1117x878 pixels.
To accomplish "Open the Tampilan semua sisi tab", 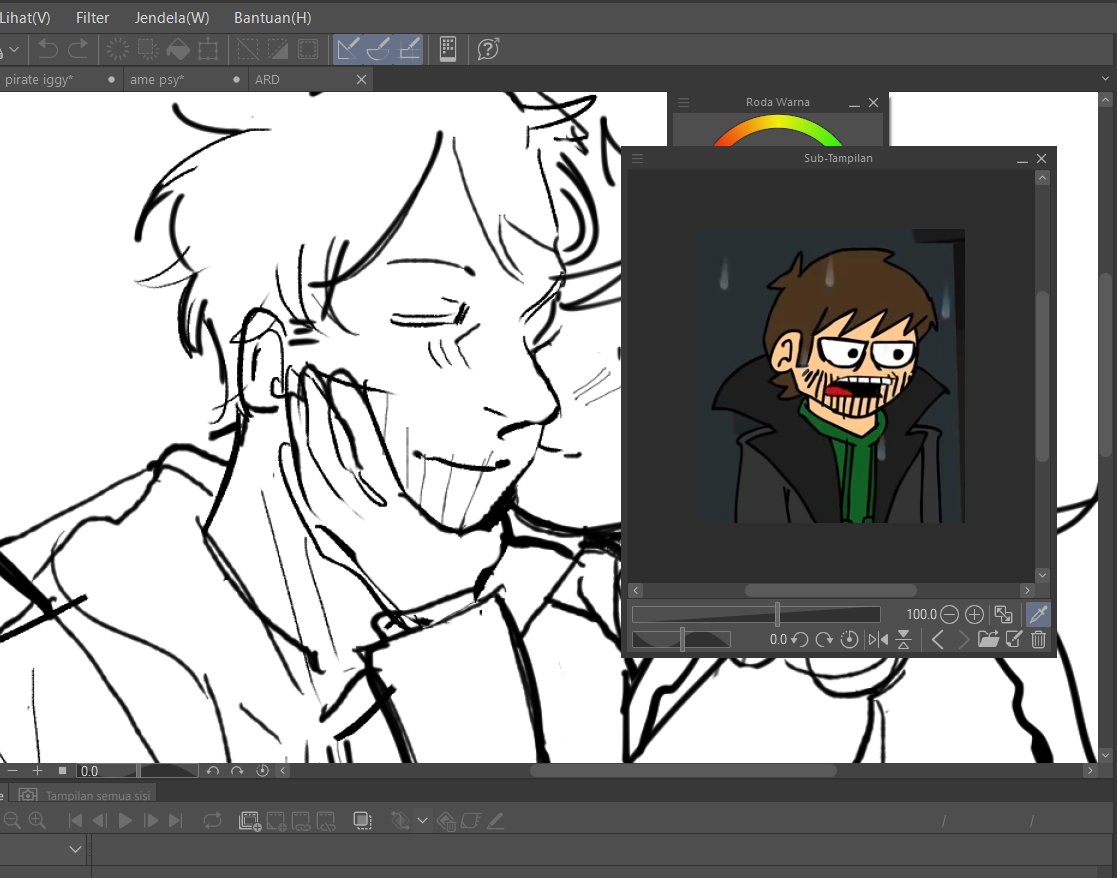I will click(85, 795).
